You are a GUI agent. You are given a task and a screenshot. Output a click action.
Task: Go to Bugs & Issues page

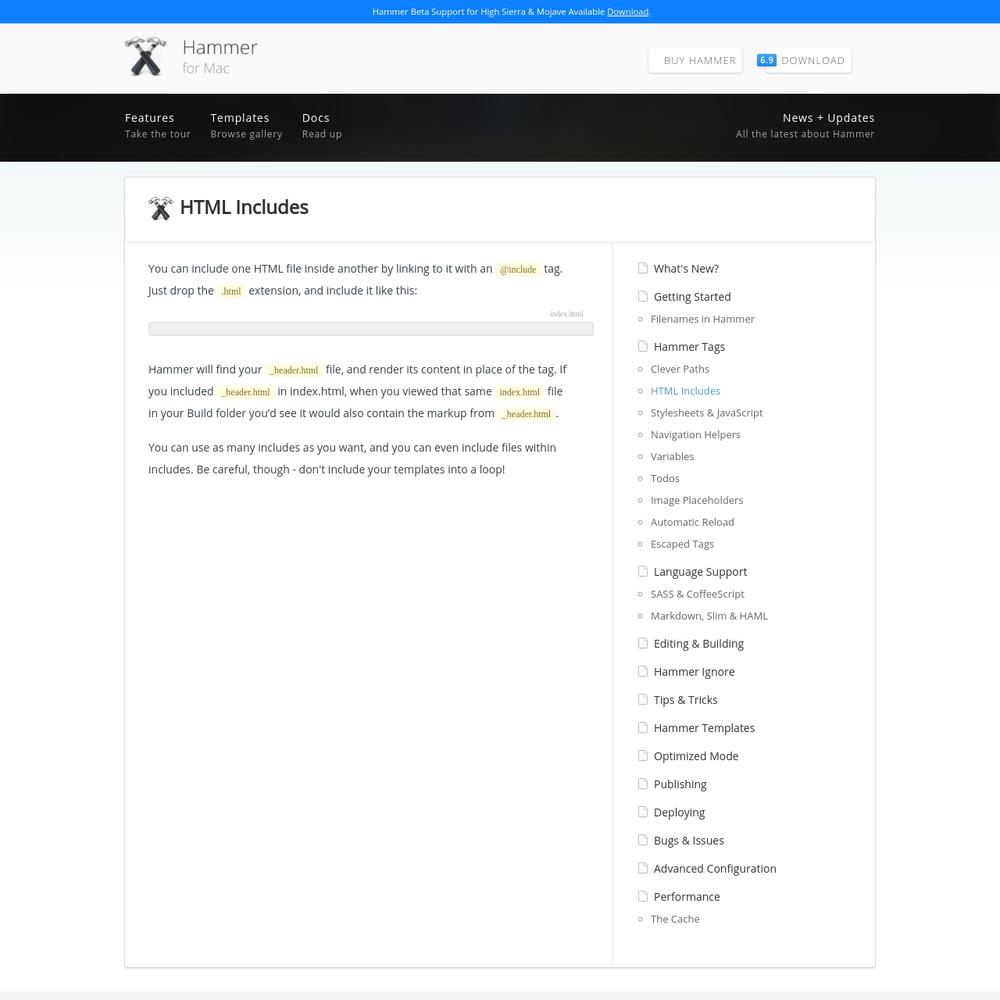click(x=689, y=840)
